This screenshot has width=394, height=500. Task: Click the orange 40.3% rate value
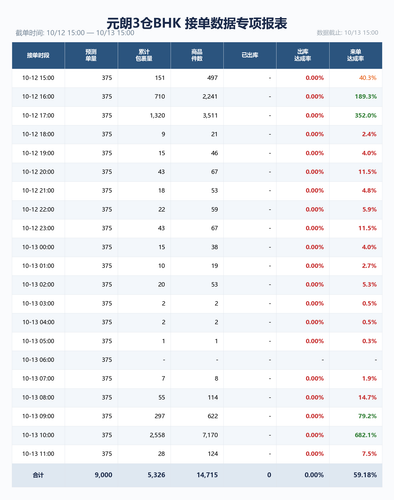point(368,78)
